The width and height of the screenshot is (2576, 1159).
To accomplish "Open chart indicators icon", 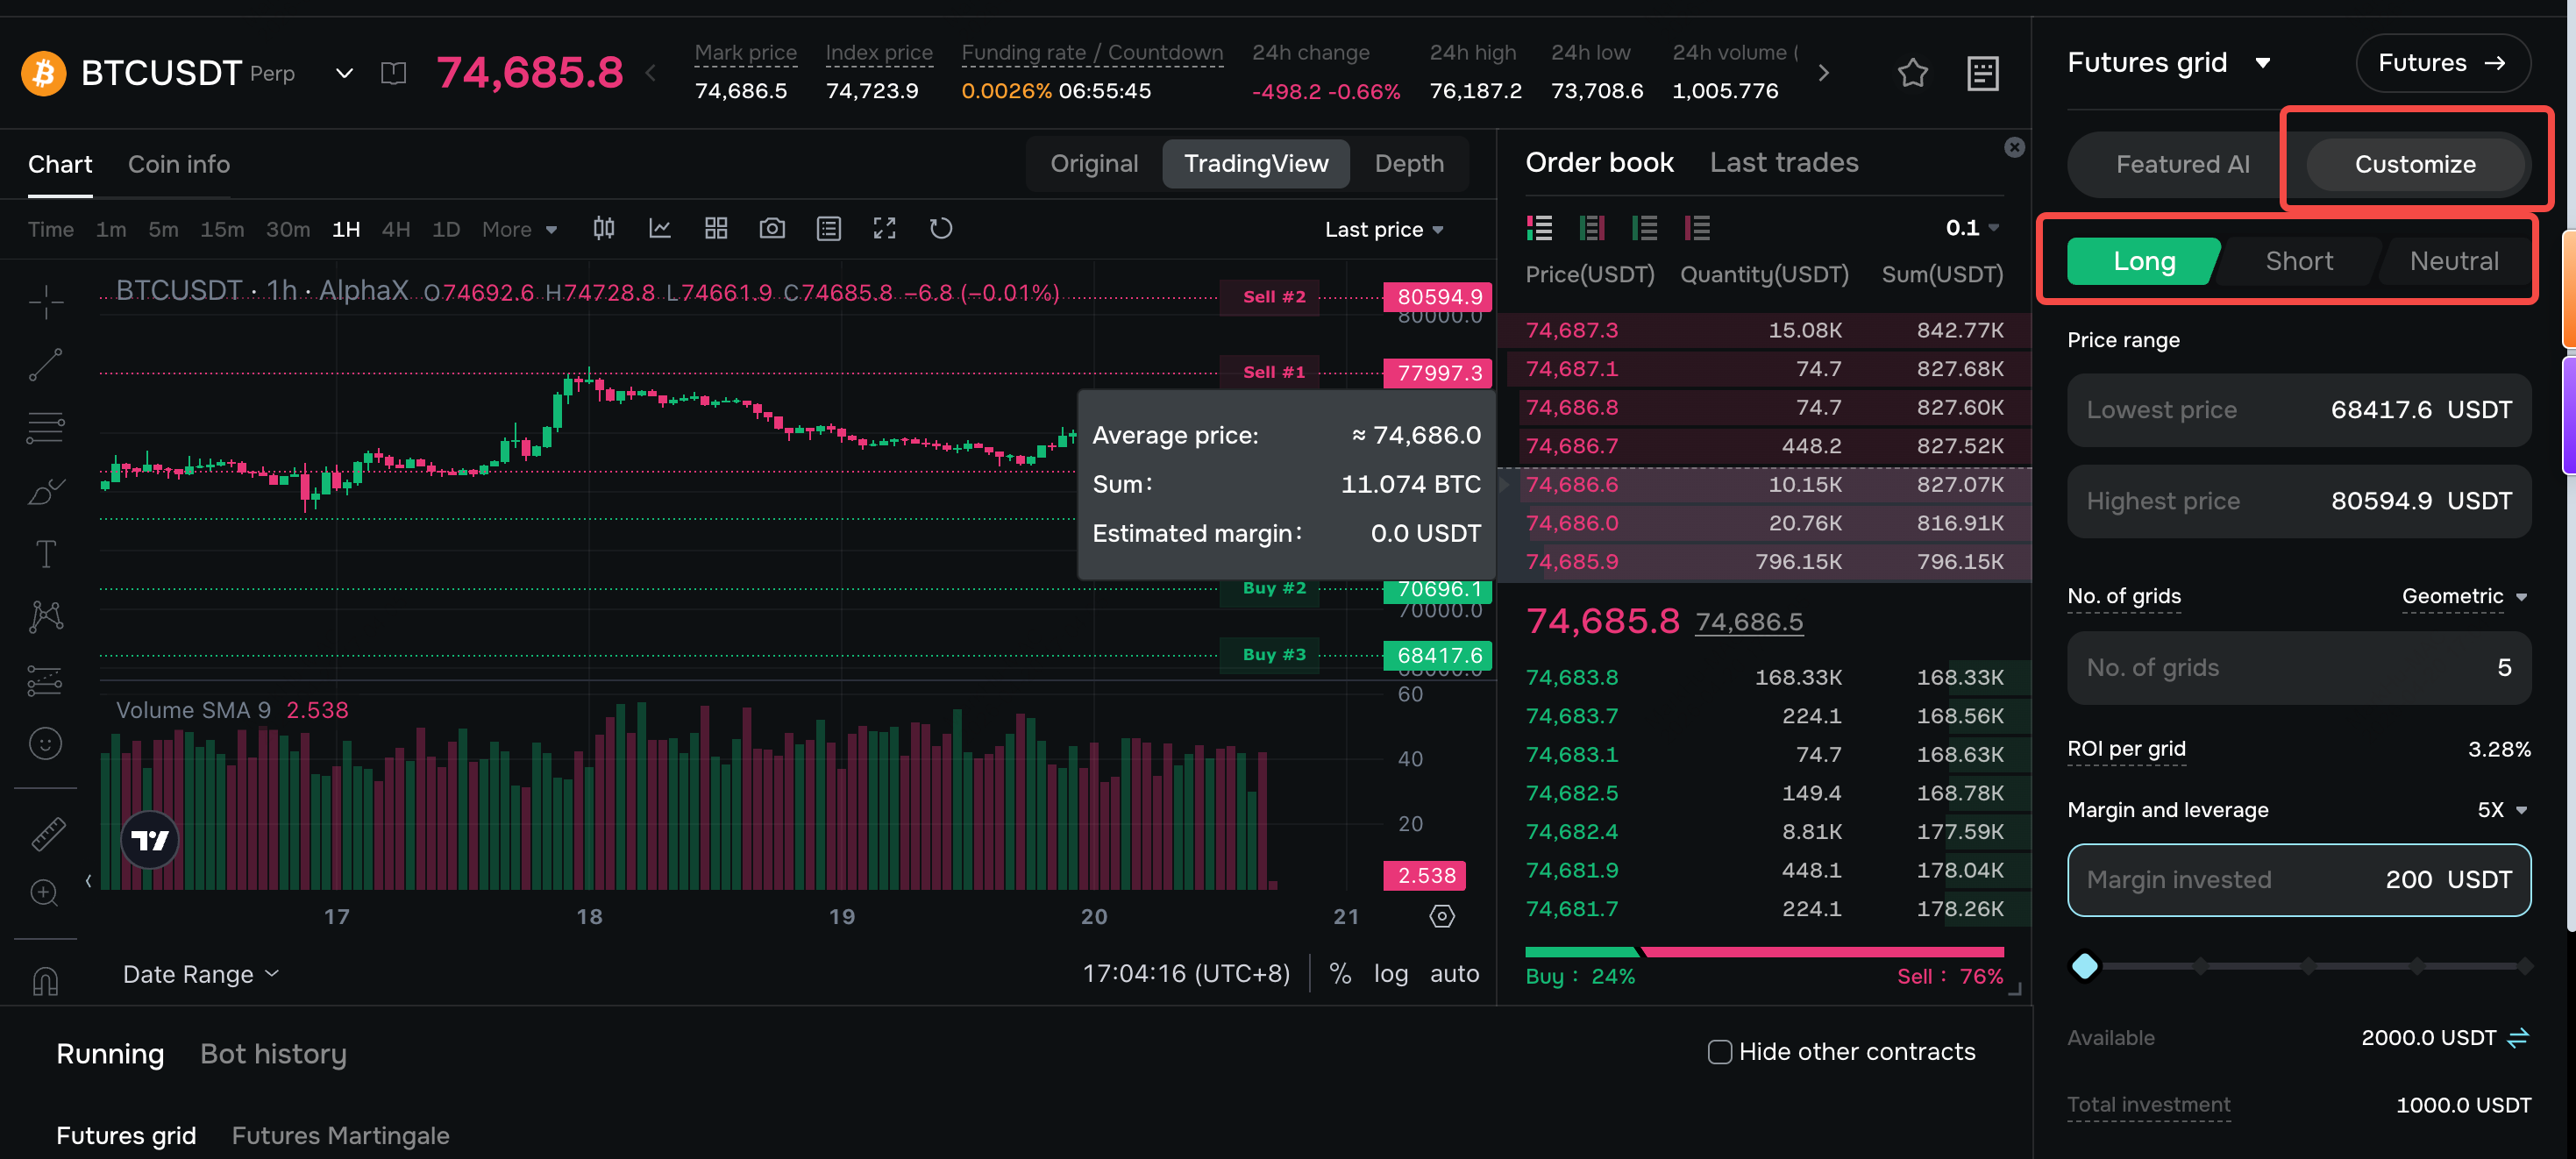I will coord(660,229).
